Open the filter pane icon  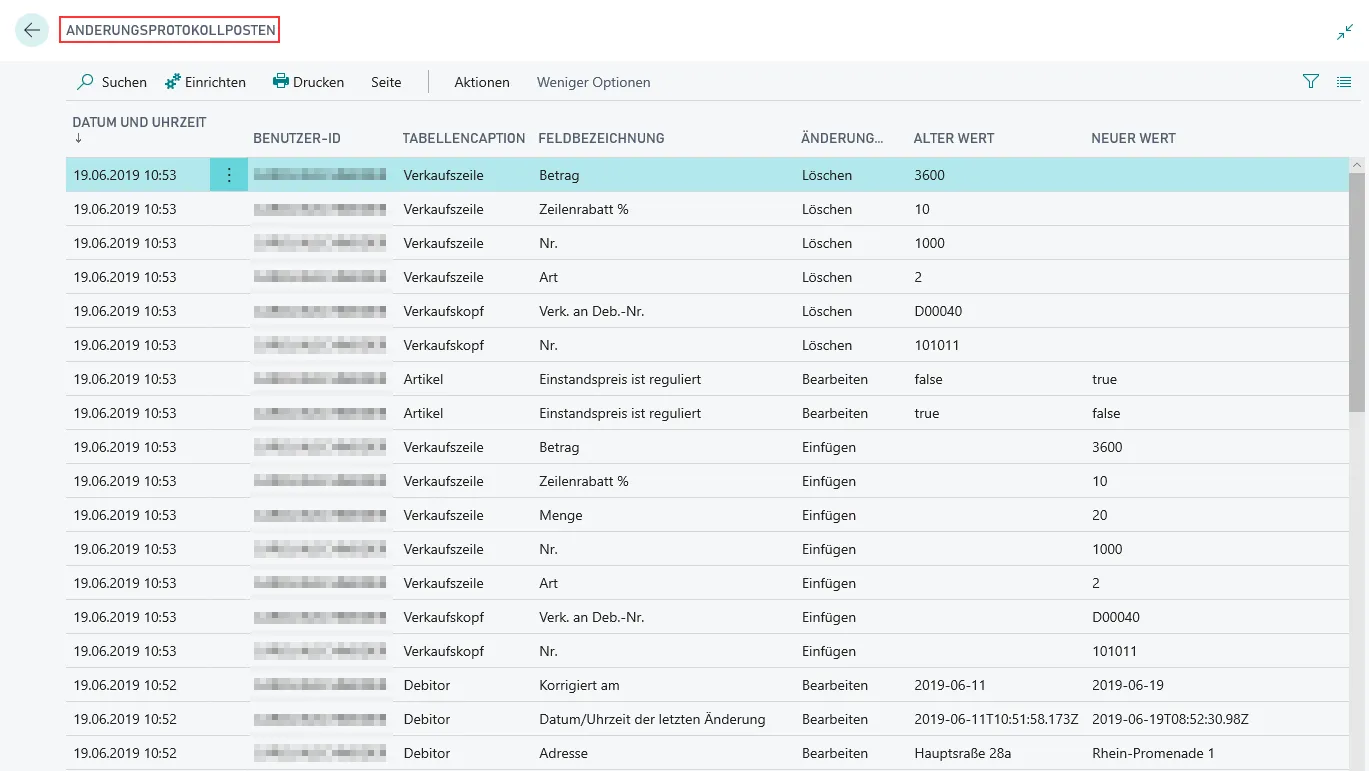point(1311,82)
